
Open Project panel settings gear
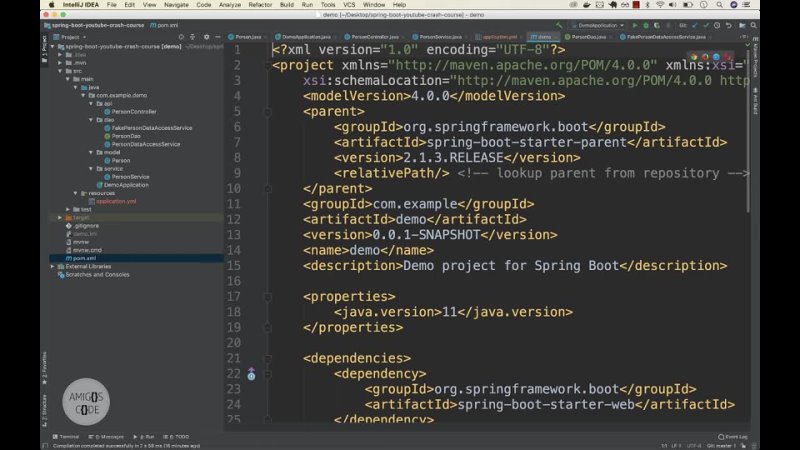206,37
